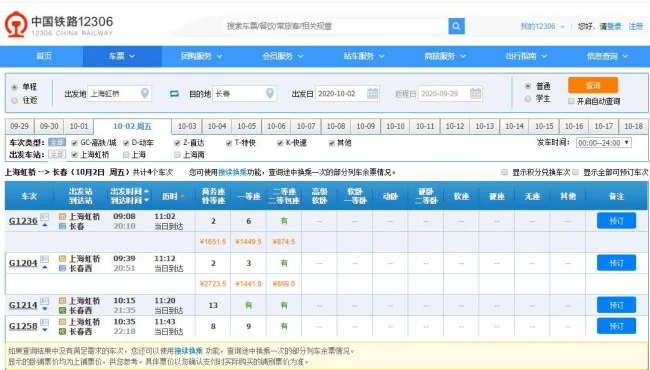Expand the 会员服务 navigation menu
Image resolution: width=650 pixels, height=370 pixels.
[283, 56]
